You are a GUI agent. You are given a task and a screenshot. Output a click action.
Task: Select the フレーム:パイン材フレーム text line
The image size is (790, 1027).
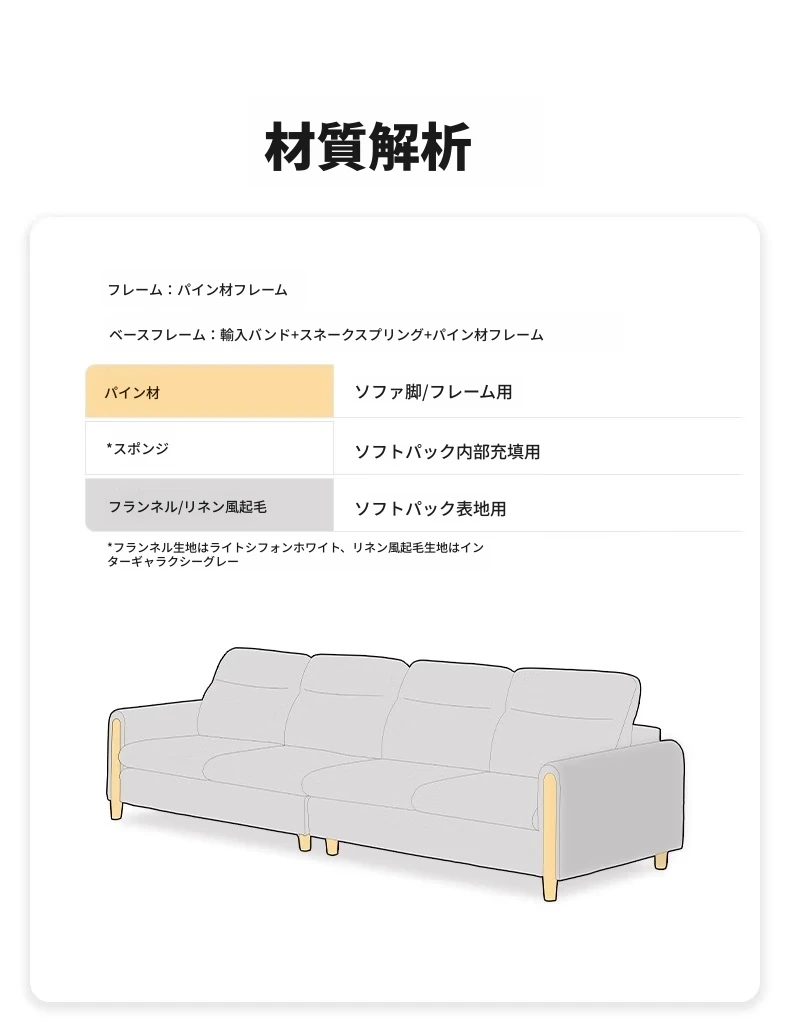tap(197, 289)
